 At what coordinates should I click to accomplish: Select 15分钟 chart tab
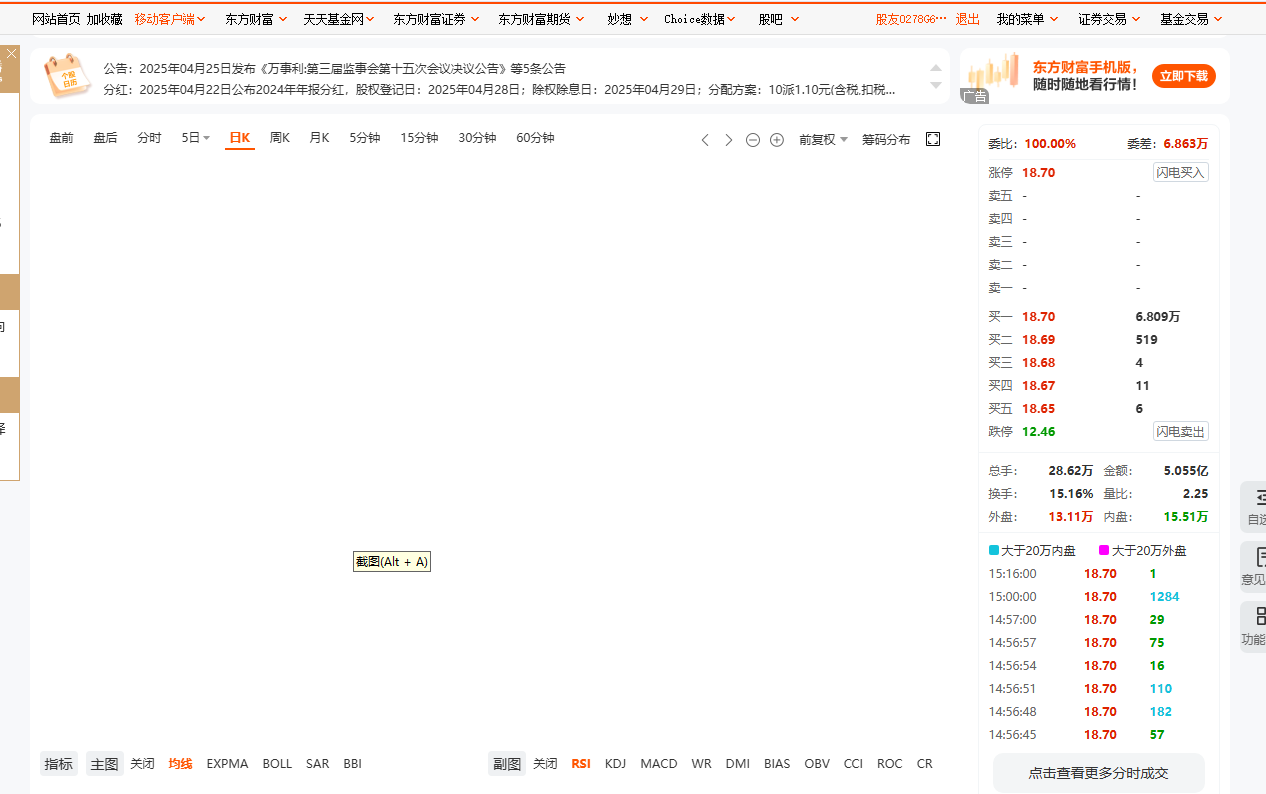[419, 138]
